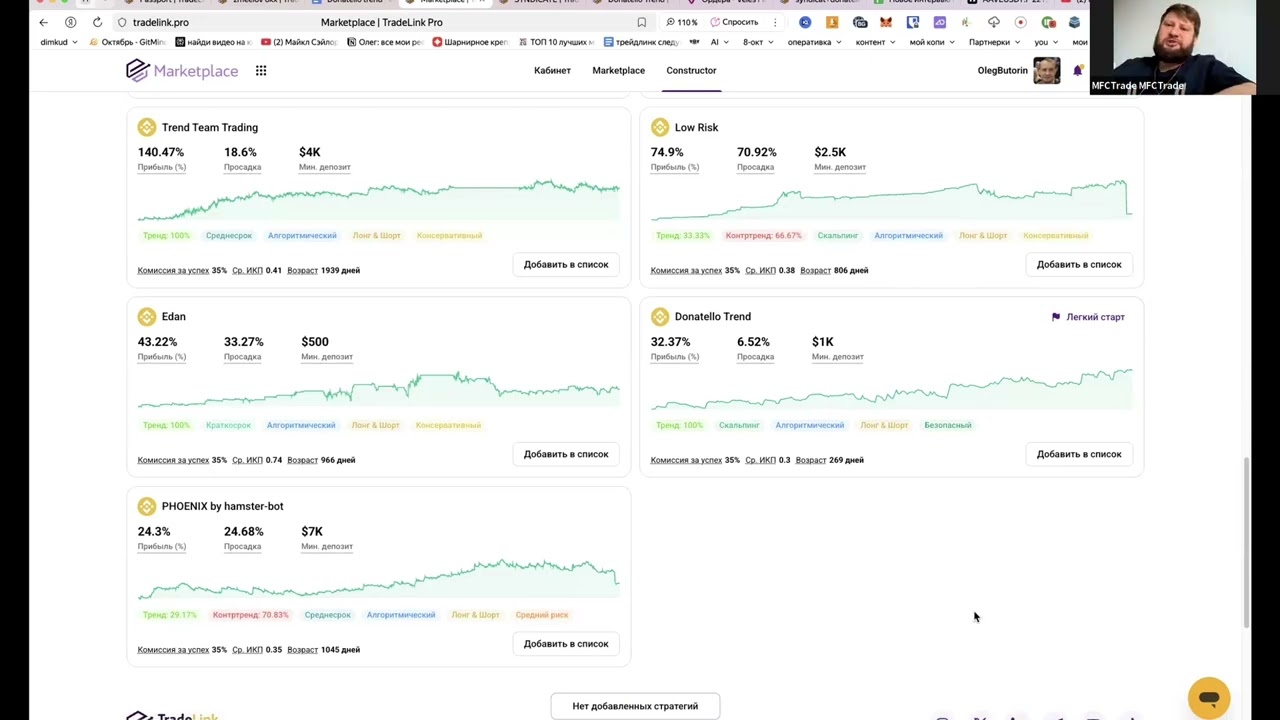Expand the dimkud bookmarks folder
The height and width of the screenshot is (720, 1280).
(x=59, y=42)
